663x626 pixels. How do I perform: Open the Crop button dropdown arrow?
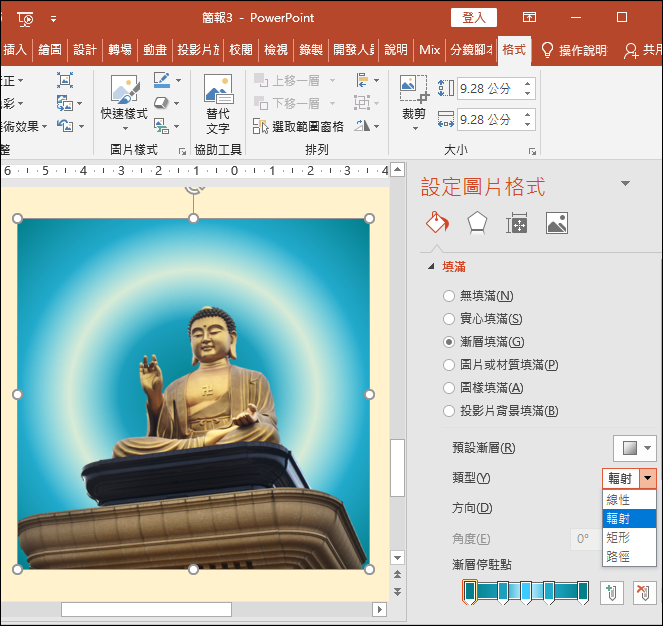pos(415,129)
